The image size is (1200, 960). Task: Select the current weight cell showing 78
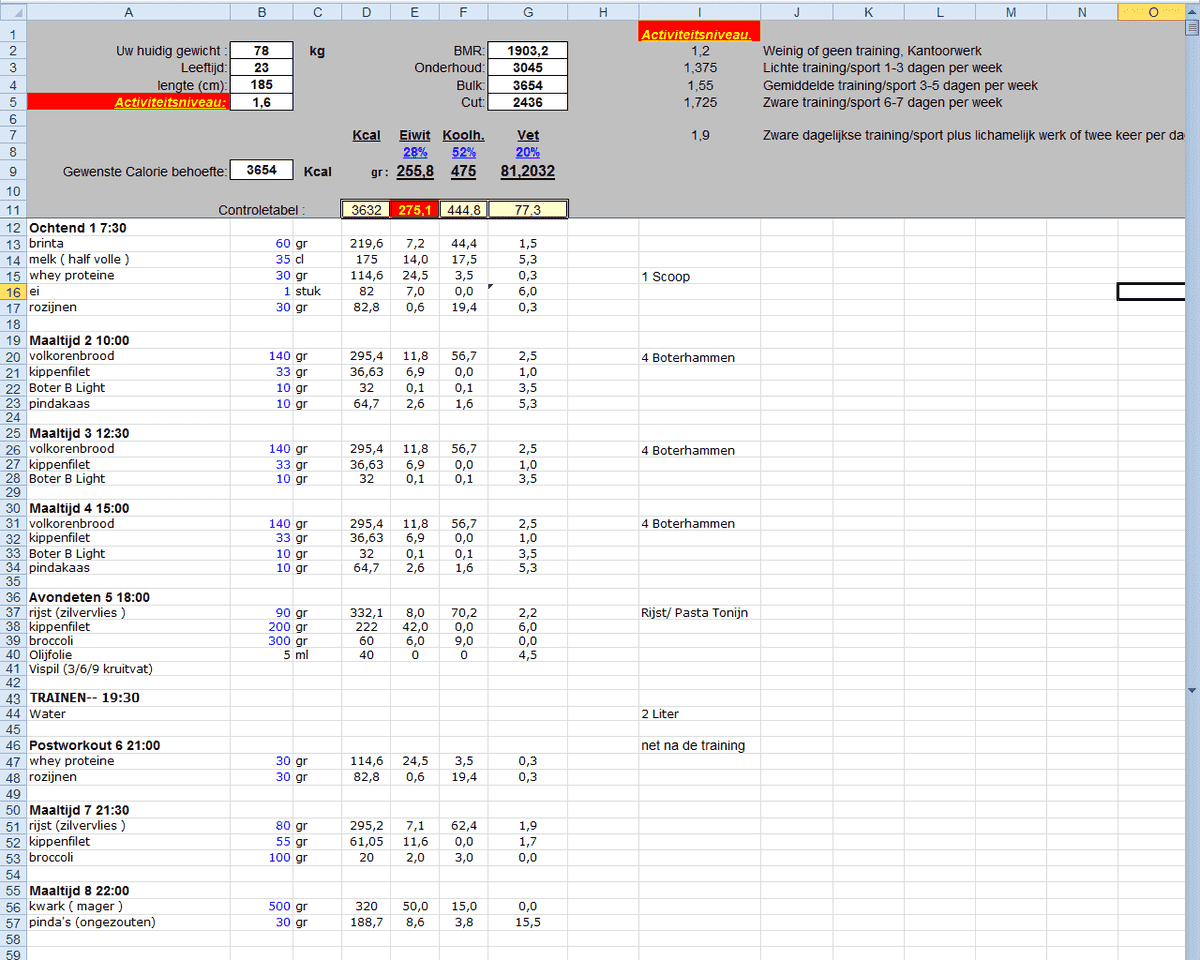click(x=261, y=50)
